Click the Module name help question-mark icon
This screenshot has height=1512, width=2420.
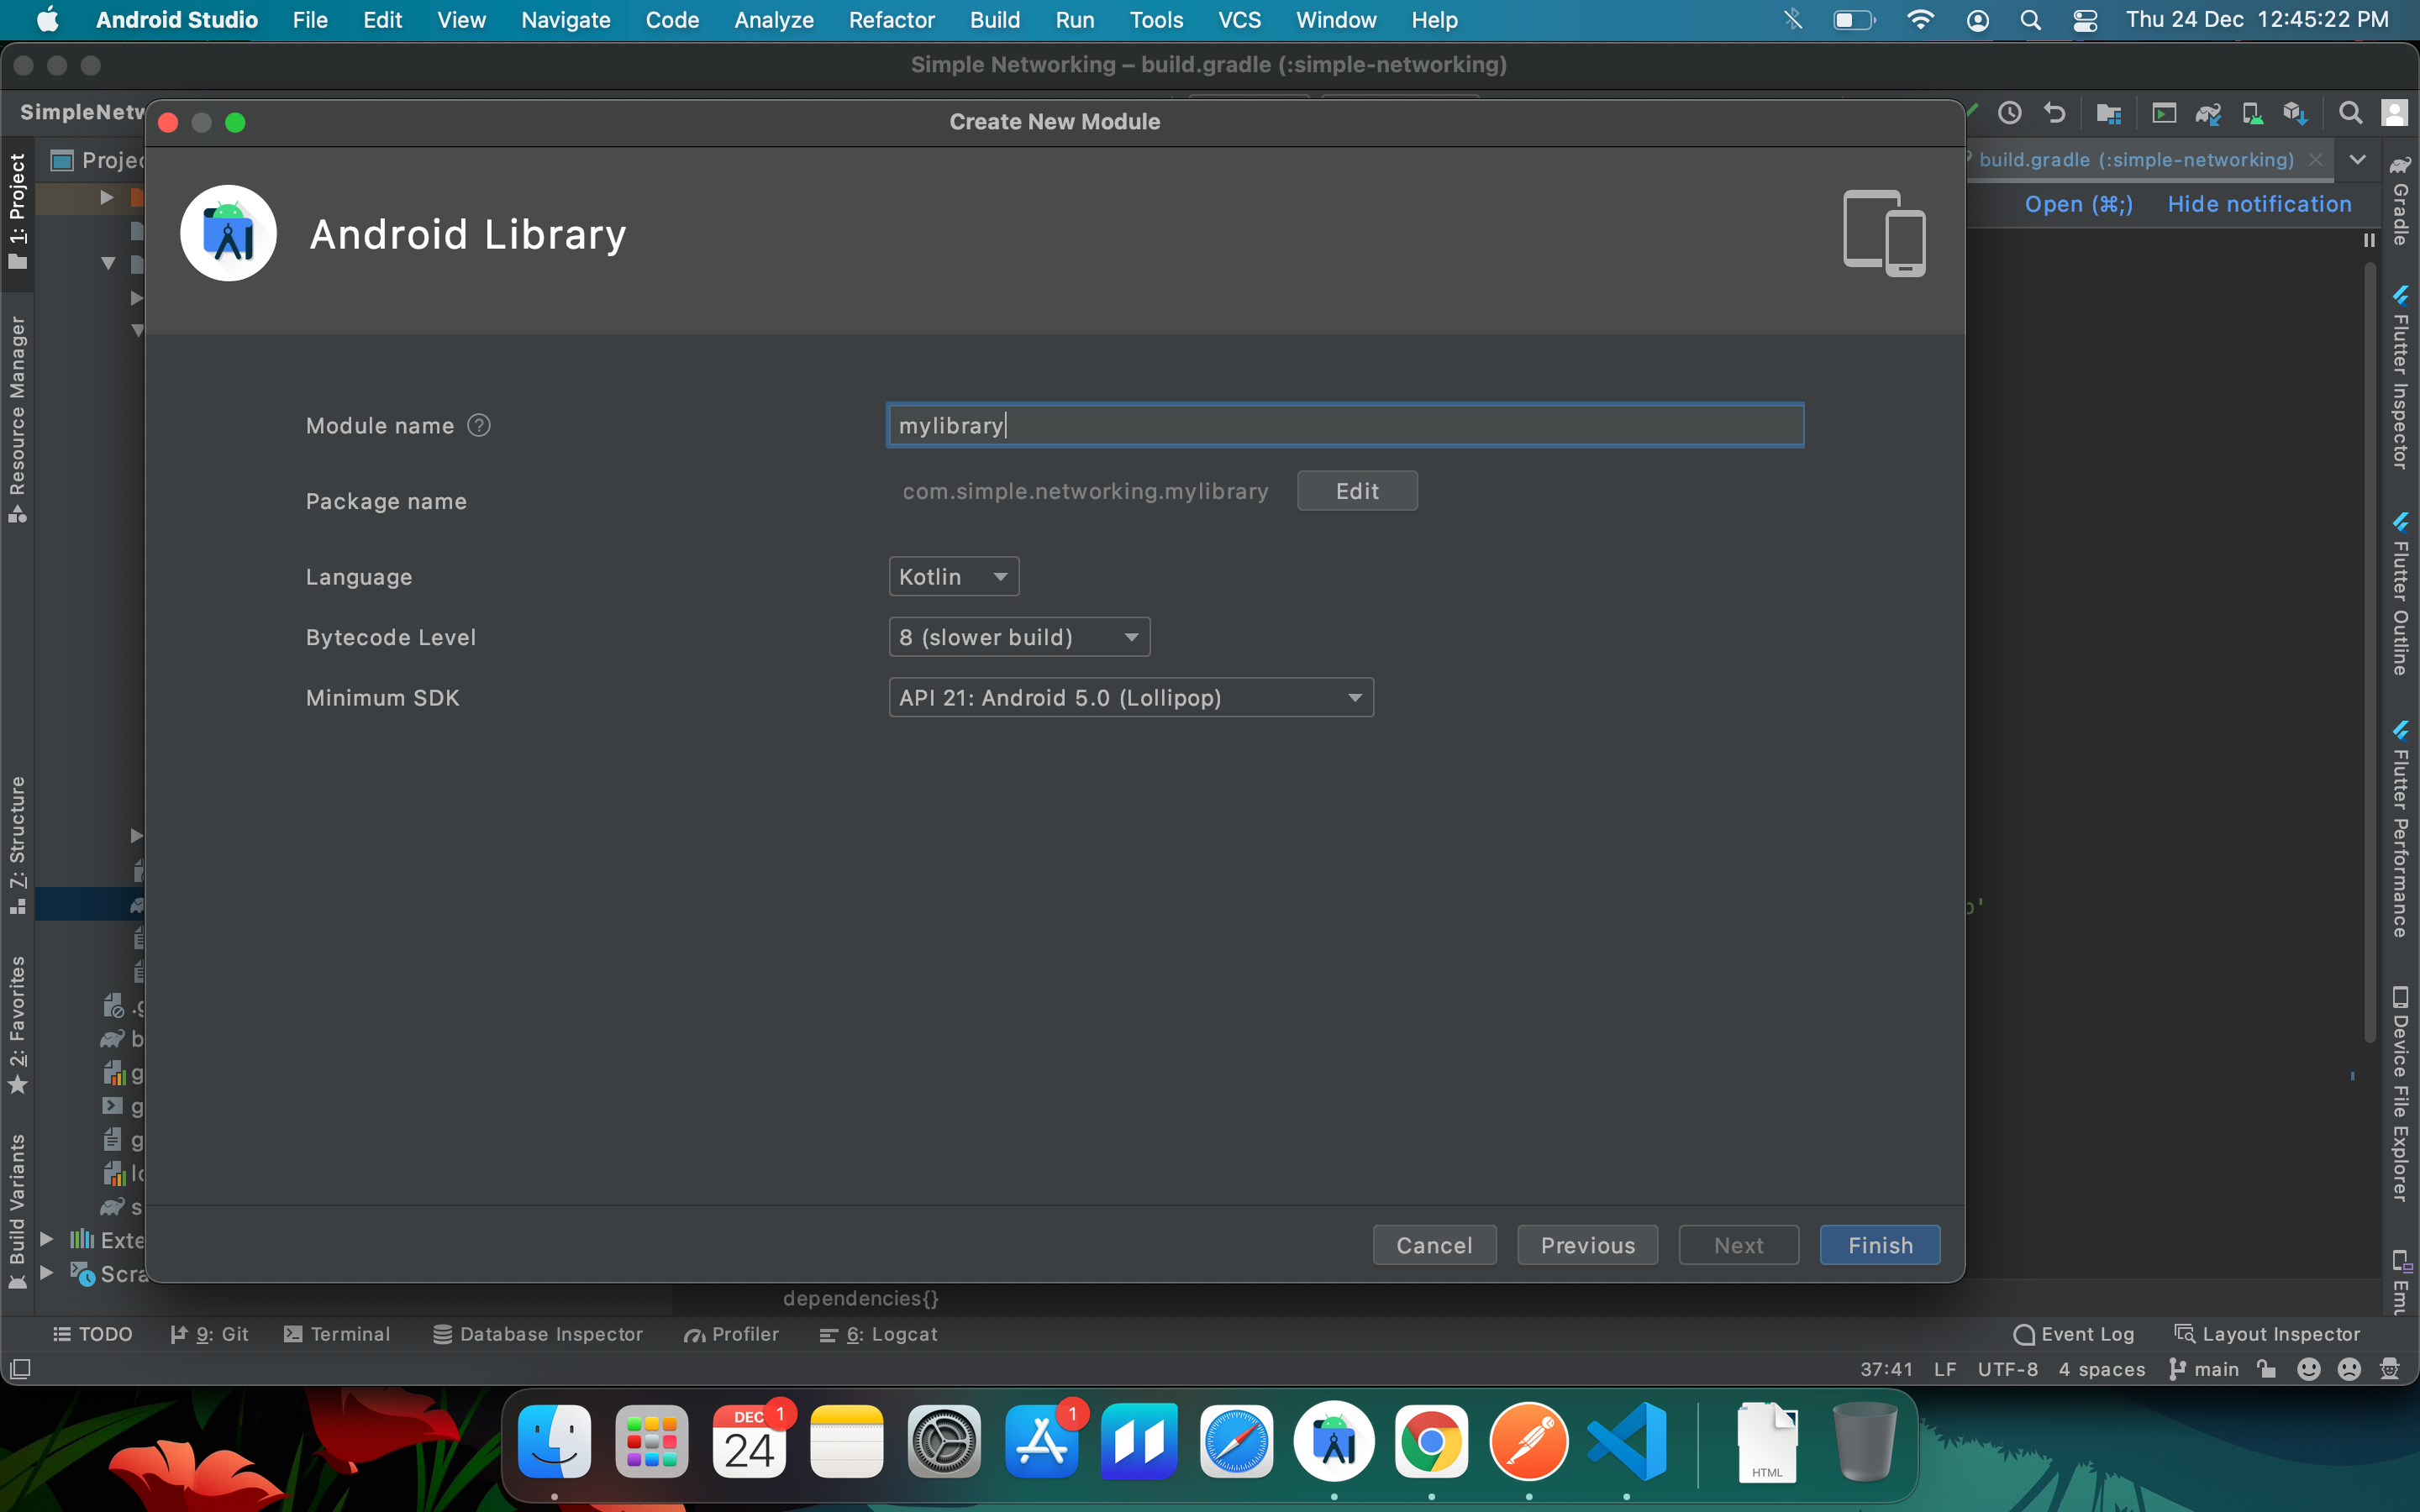479,425
